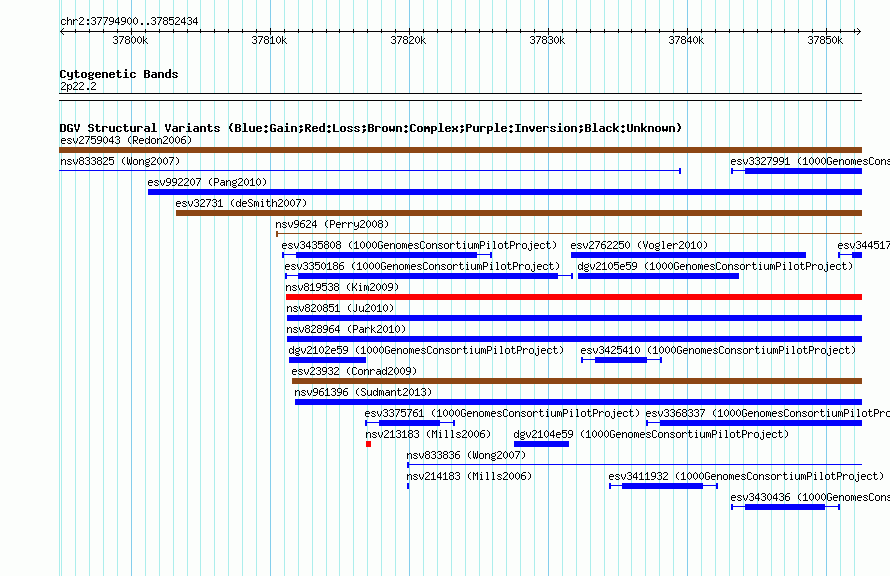
Task: Click the esv2759043 (Redon2006) label
Action: tap(126, 140)
